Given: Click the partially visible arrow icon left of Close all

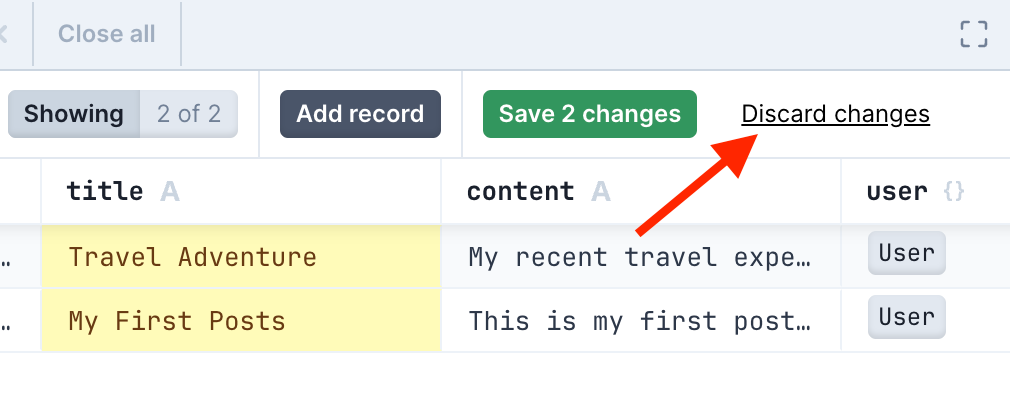Looking at the screenshot, I should pos(3,34).
